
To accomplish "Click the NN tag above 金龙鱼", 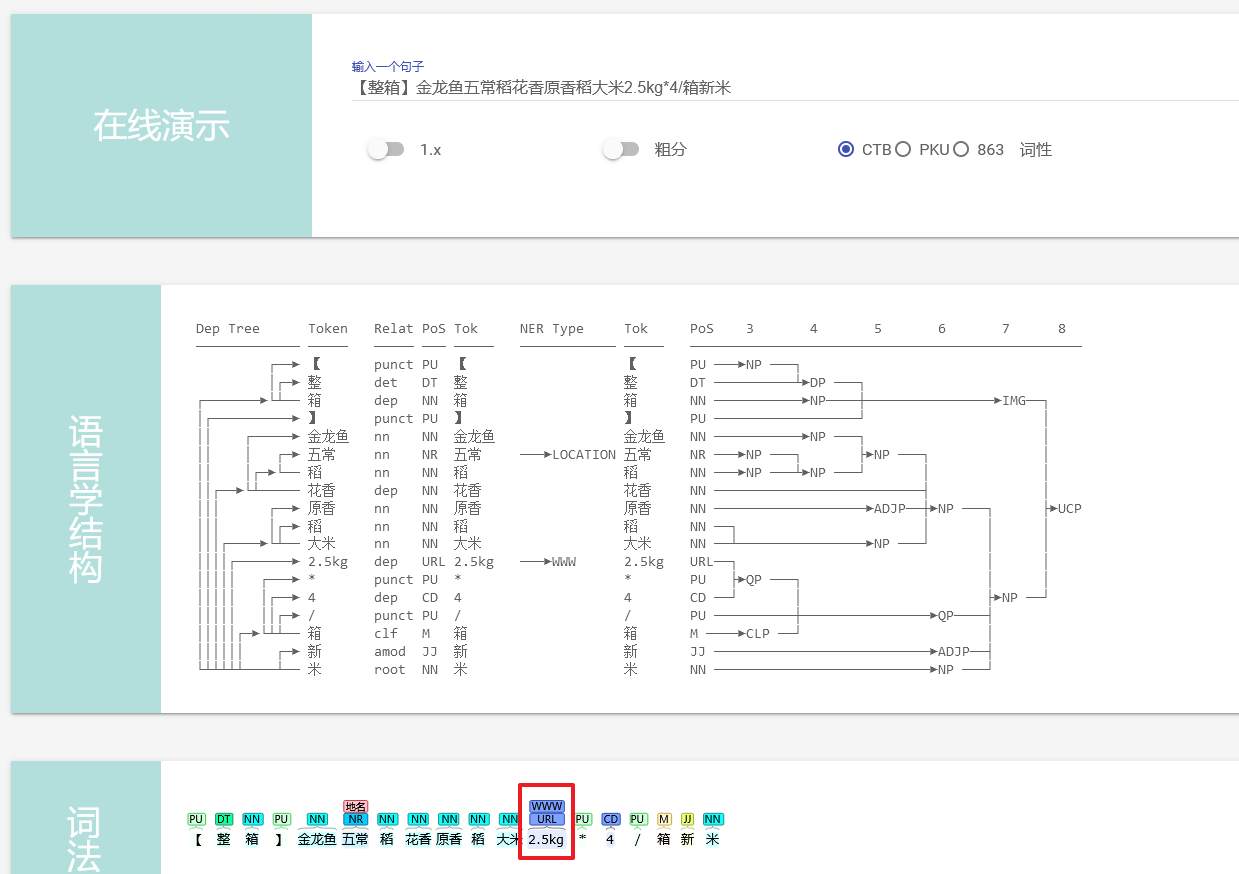I will coord(317,818).
